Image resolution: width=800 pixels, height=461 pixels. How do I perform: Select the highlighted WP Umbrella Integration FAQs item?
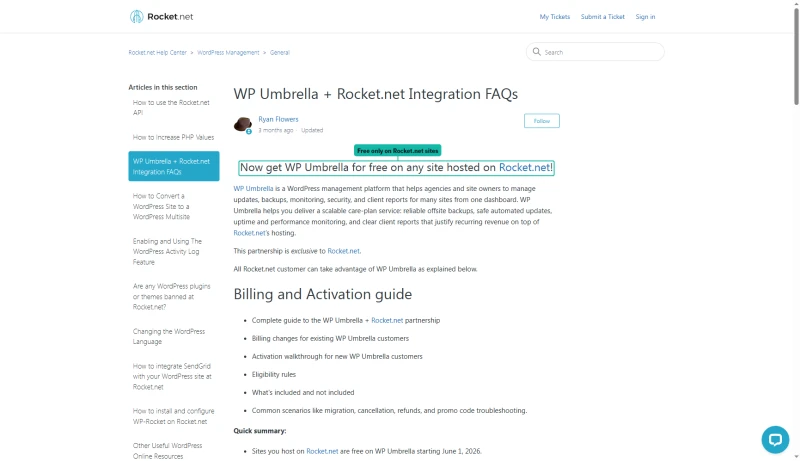pyautogui.click(x=174, y=166)
